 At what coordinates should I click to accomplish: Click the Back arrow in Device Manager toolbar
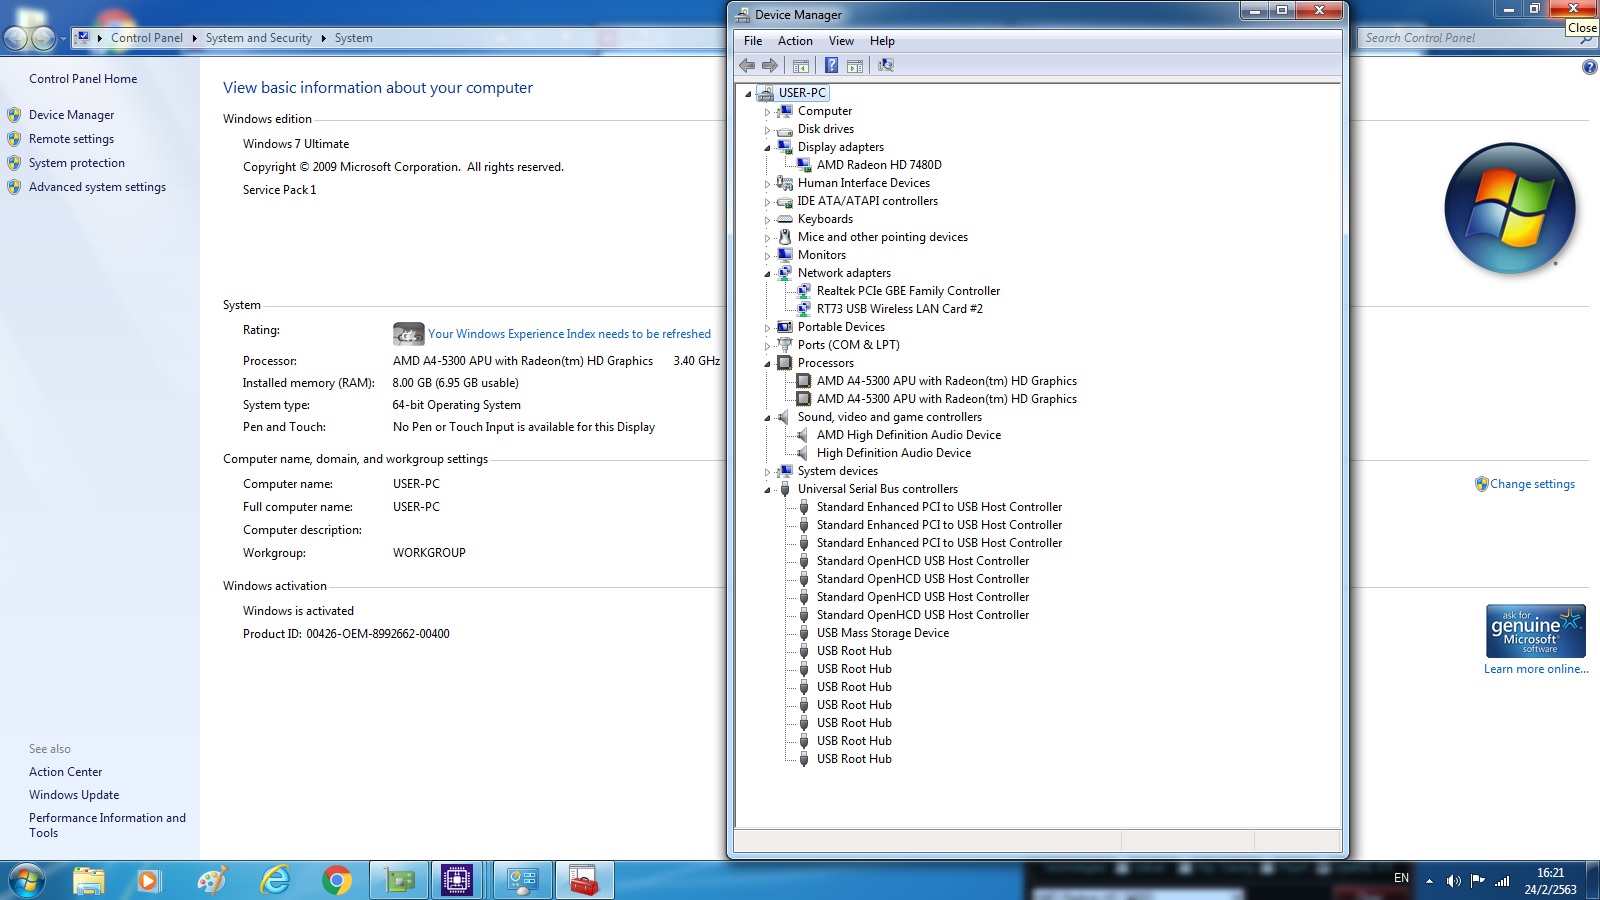[747, 66]
